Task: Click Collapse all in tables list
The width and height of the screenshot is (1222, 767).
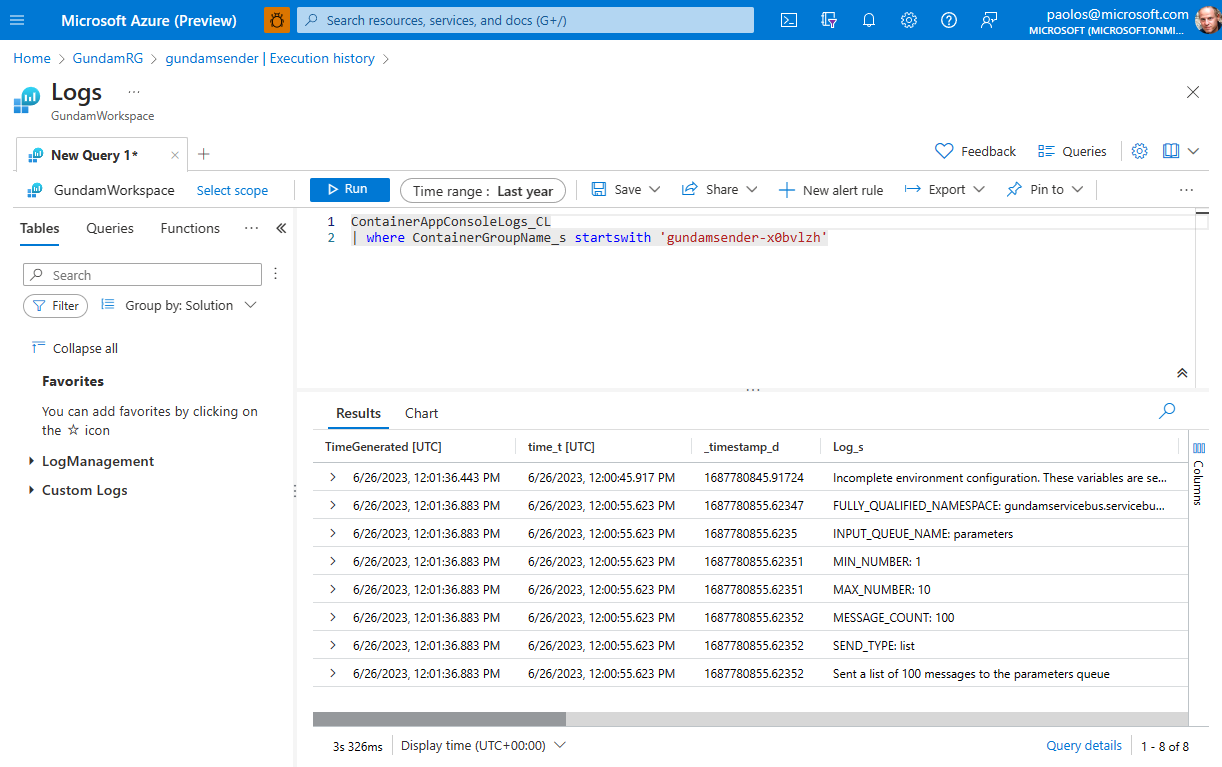Action: [x=75, y=348]
